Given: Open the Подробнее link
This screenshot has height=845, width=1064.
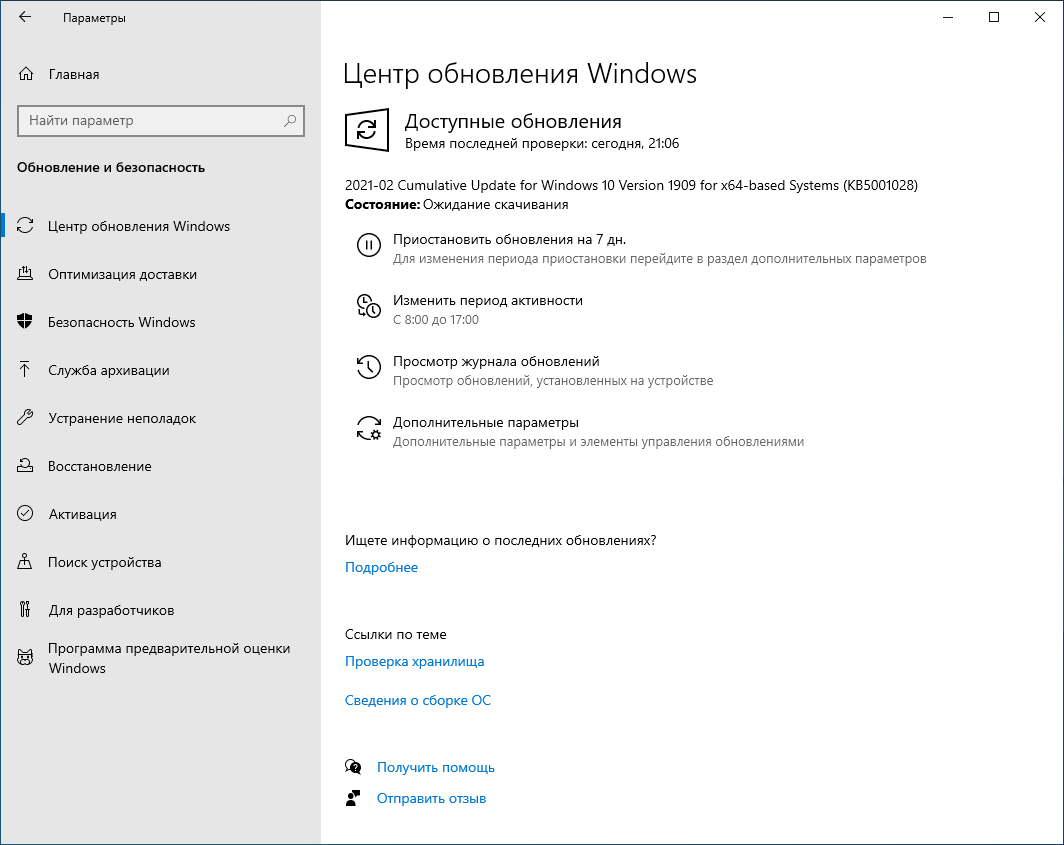Looking at the screenshot, I should [380, 567].
